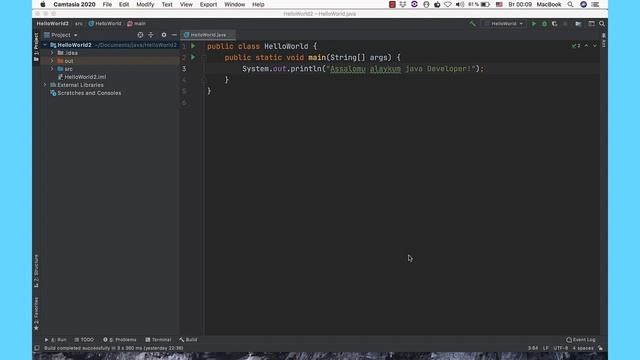Open the Problems tool window

click(120, 340)
